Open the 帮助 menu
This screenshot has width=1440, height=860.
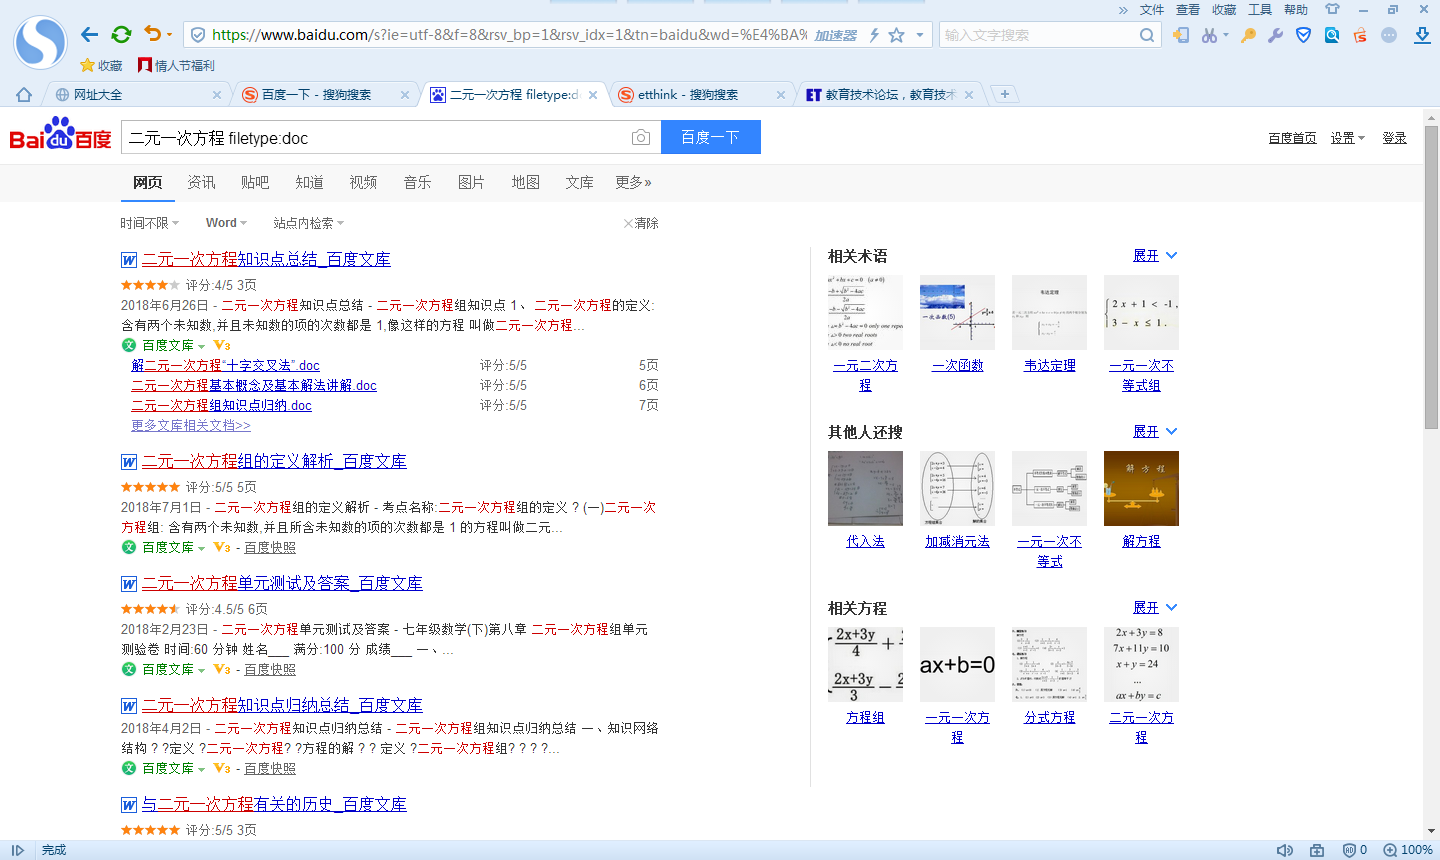coord(1296,10)
